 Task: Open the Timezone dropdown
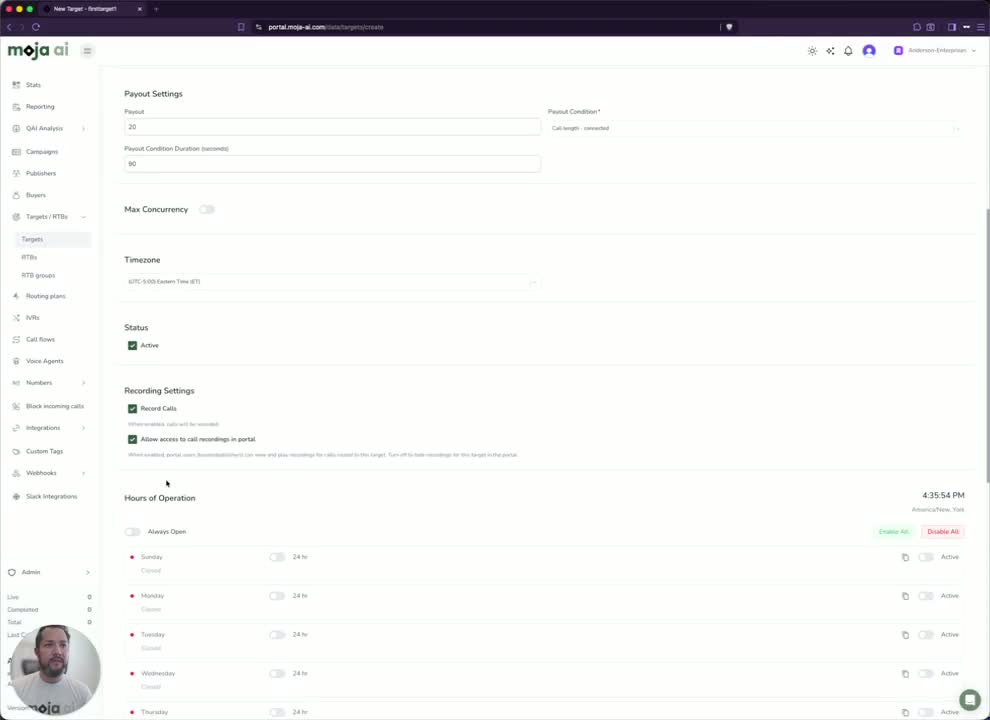coord(332,282)
